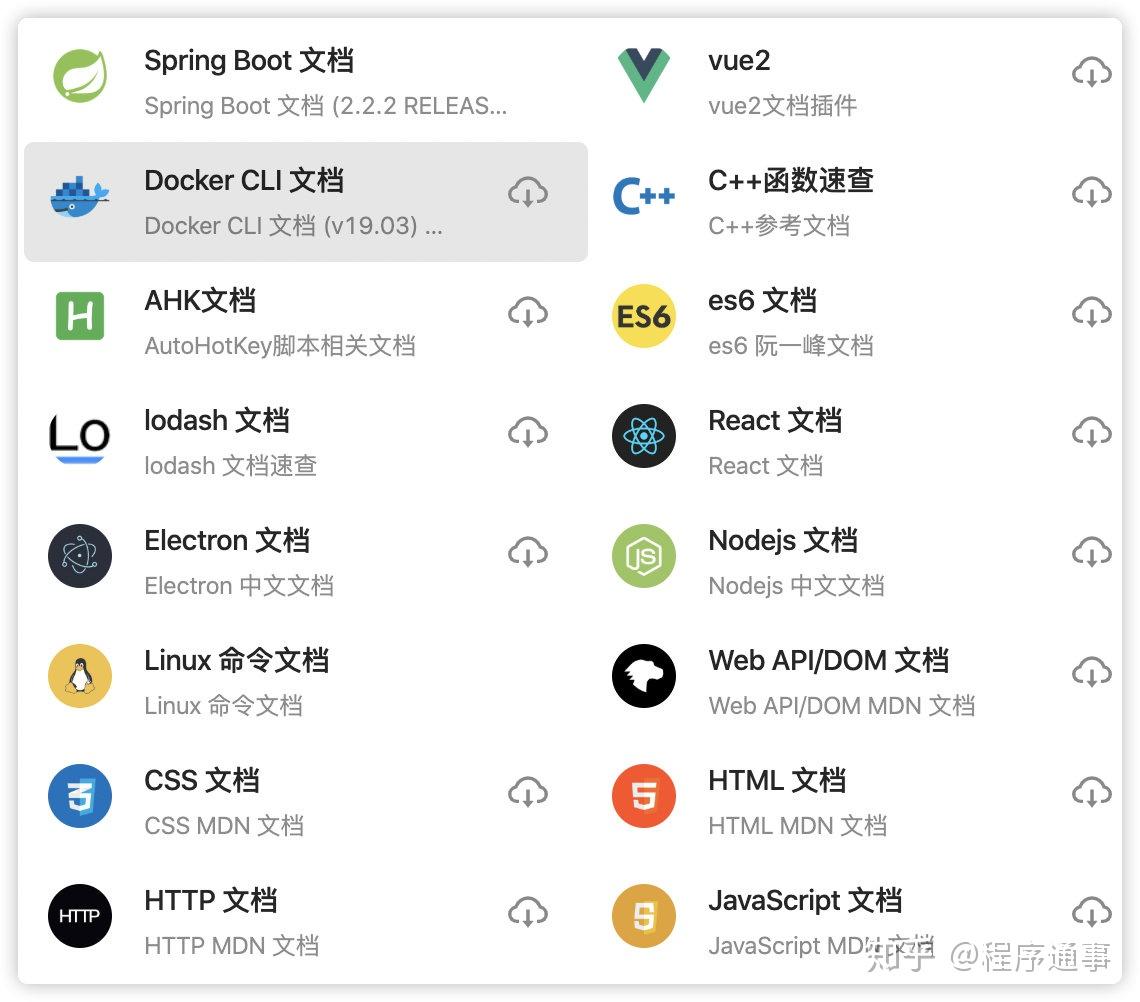
Task: Click the Electron logo icon
Action: tap(80, 555)
